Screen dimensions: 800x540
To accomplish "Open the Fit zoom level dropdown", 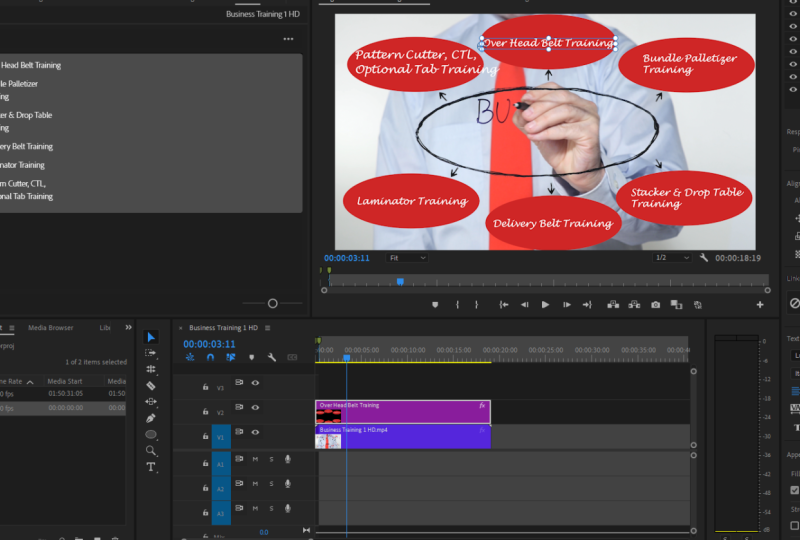I will click(x=407, y=258).
